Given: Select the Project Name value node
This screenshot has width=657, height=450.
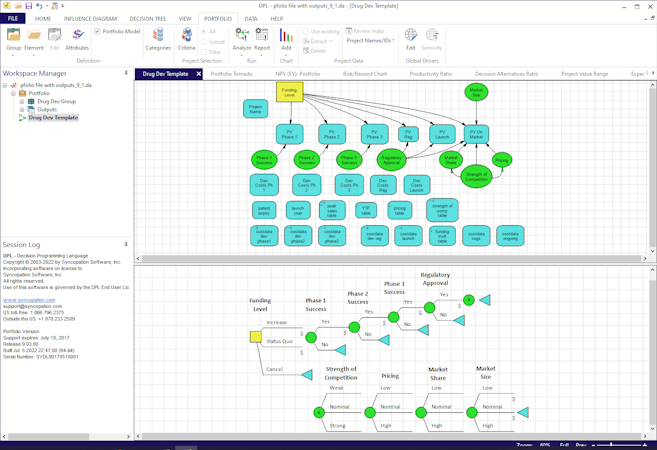Looking at the screenshot, I should (256, 109).
